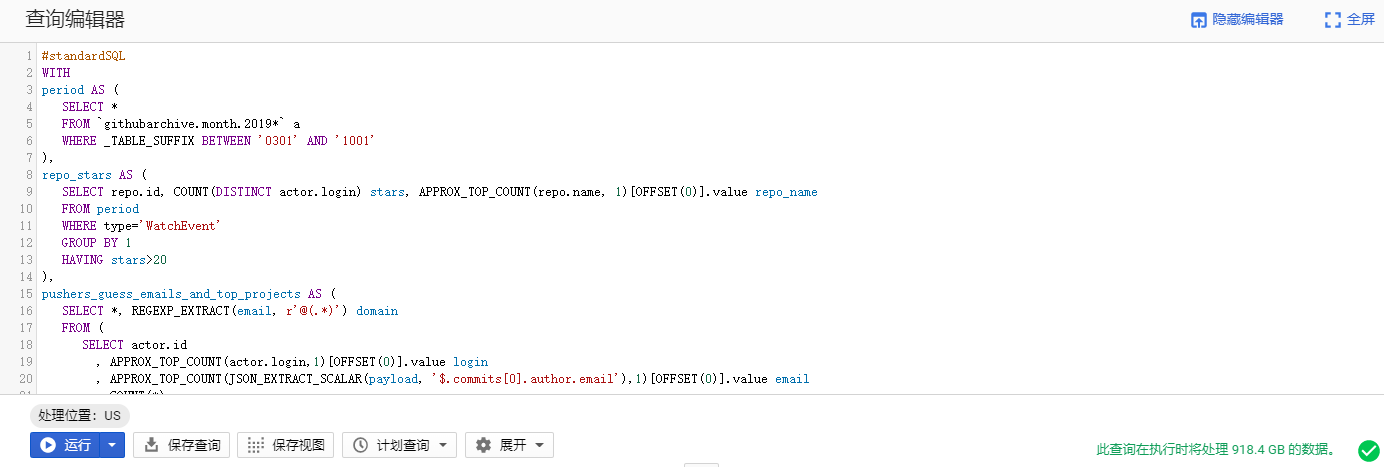This screenshot has width=1384, height=467.
Task: Click the #standardSQL comment on line 1
Action: point(83,56)
